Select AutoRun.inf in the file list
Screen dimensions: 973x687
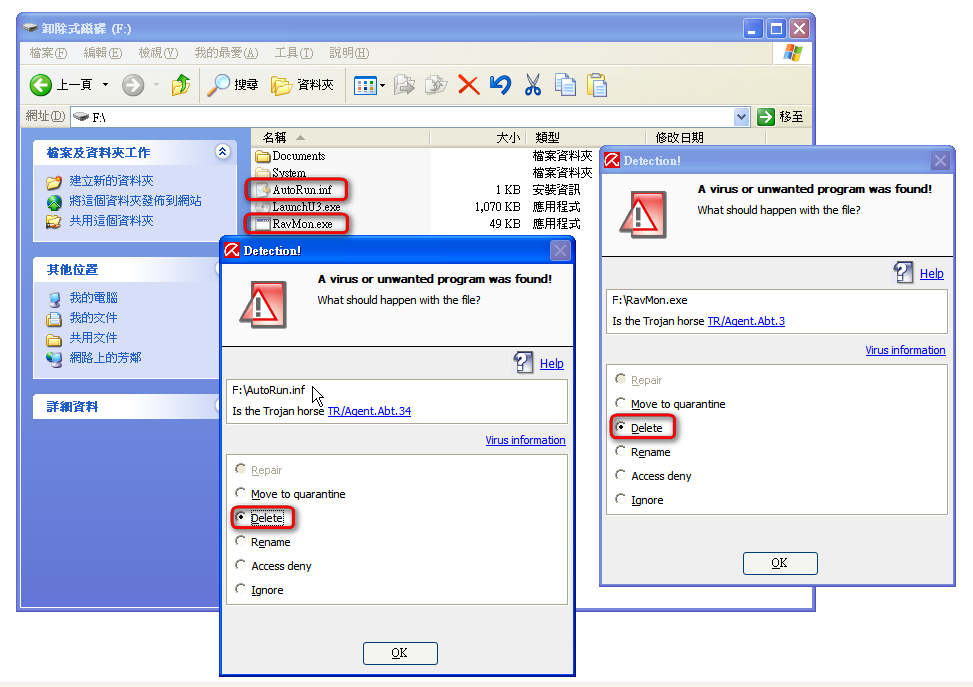tap(295, 190)
